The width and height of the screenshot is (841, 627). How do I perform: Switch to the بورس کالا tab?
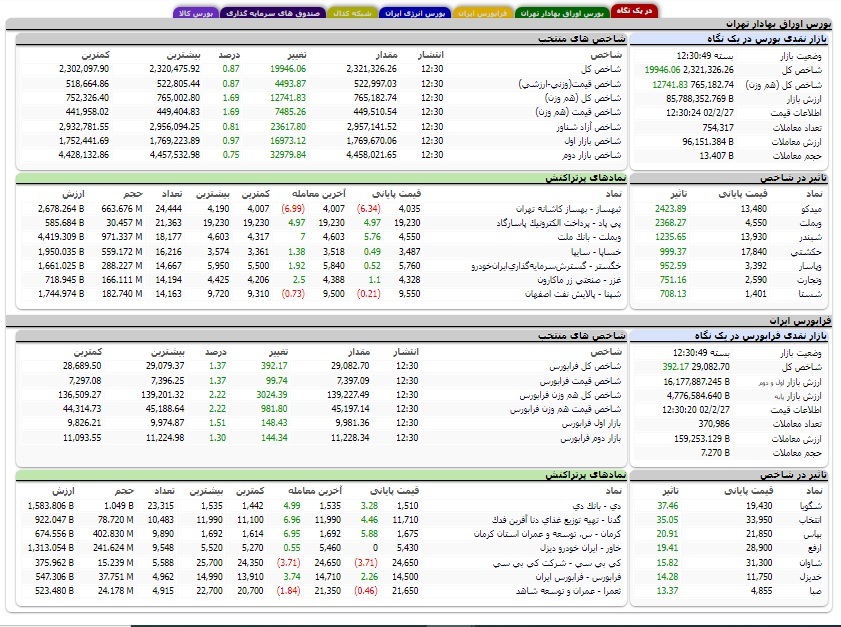[x=195, y=13]
